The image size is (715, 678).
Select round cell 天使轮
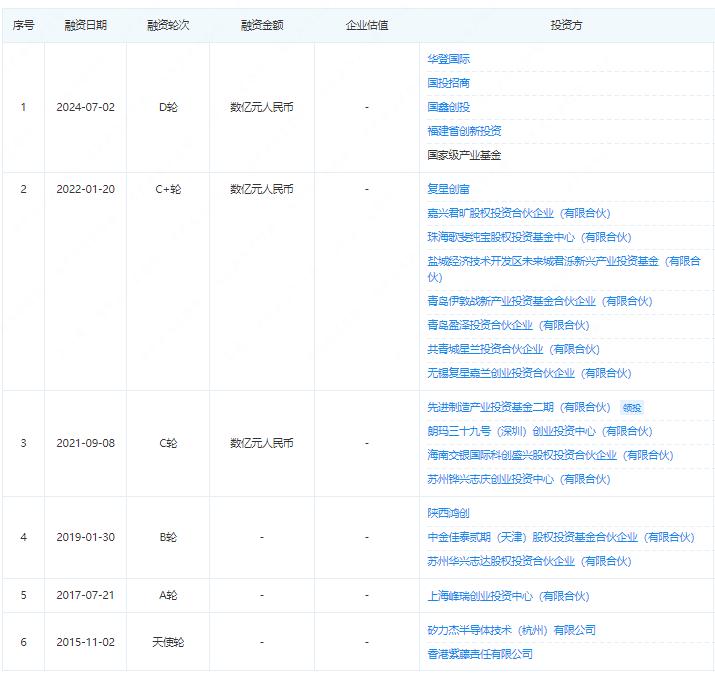click(168, 642)
